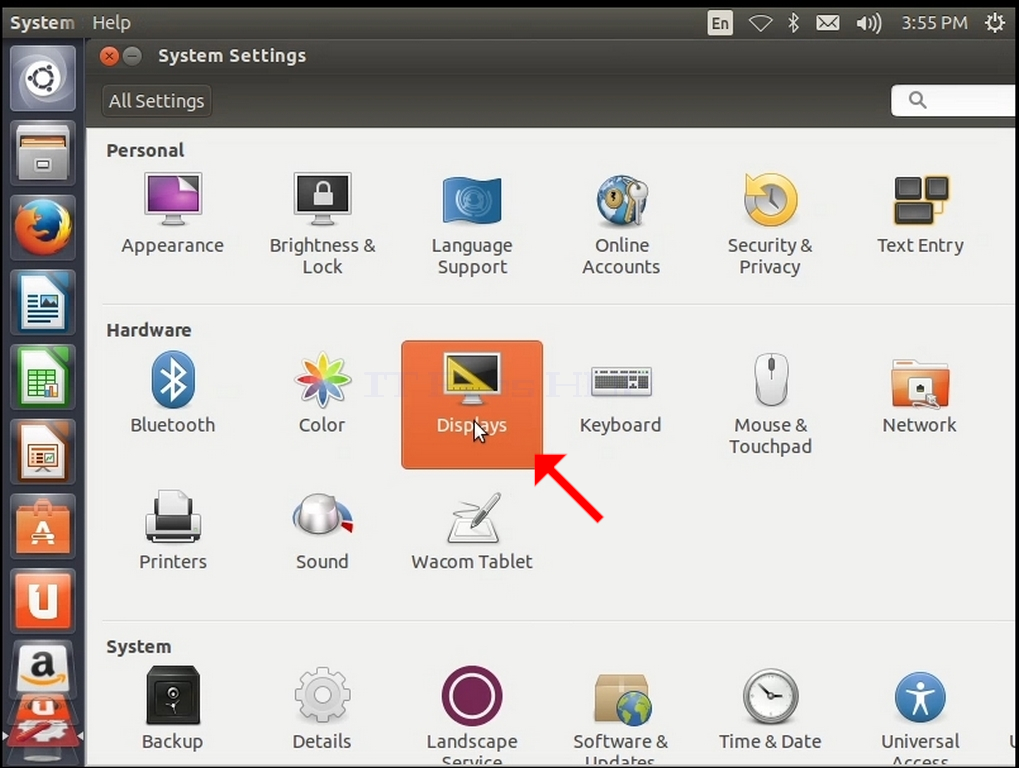Viewport: 1019px width, 768px height.
Task: Open Bluetooth settings
Action: (x=173, y=392)
